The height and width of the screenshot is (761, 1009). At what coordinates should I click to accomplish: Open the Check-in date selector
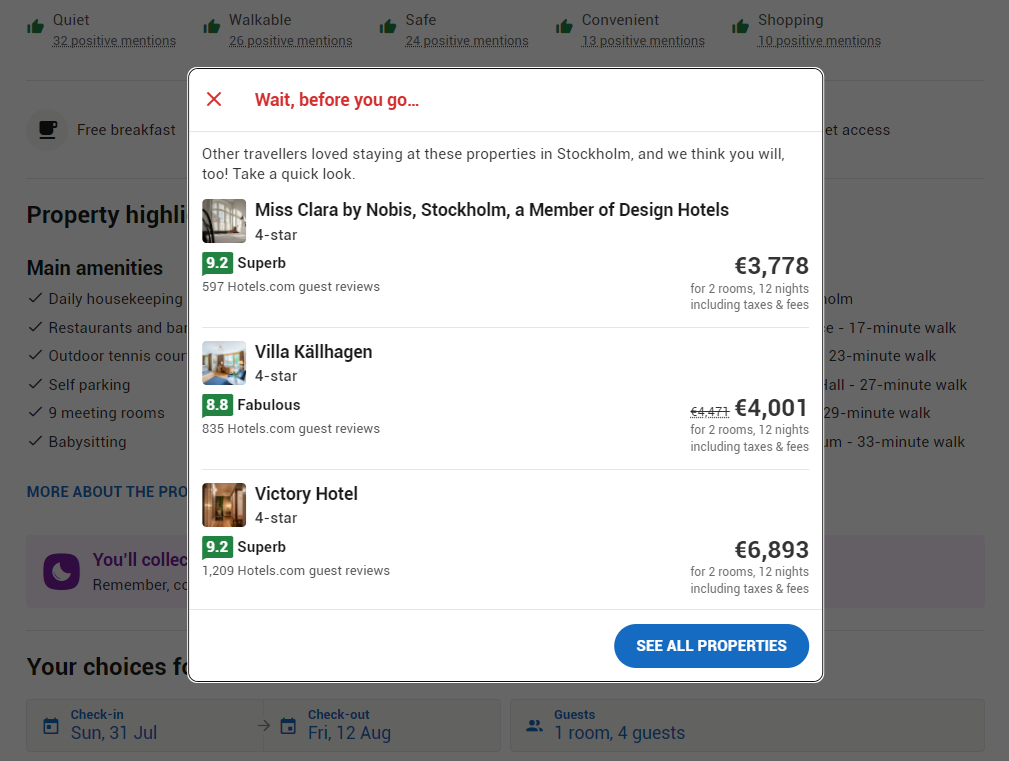pos(145,725)
